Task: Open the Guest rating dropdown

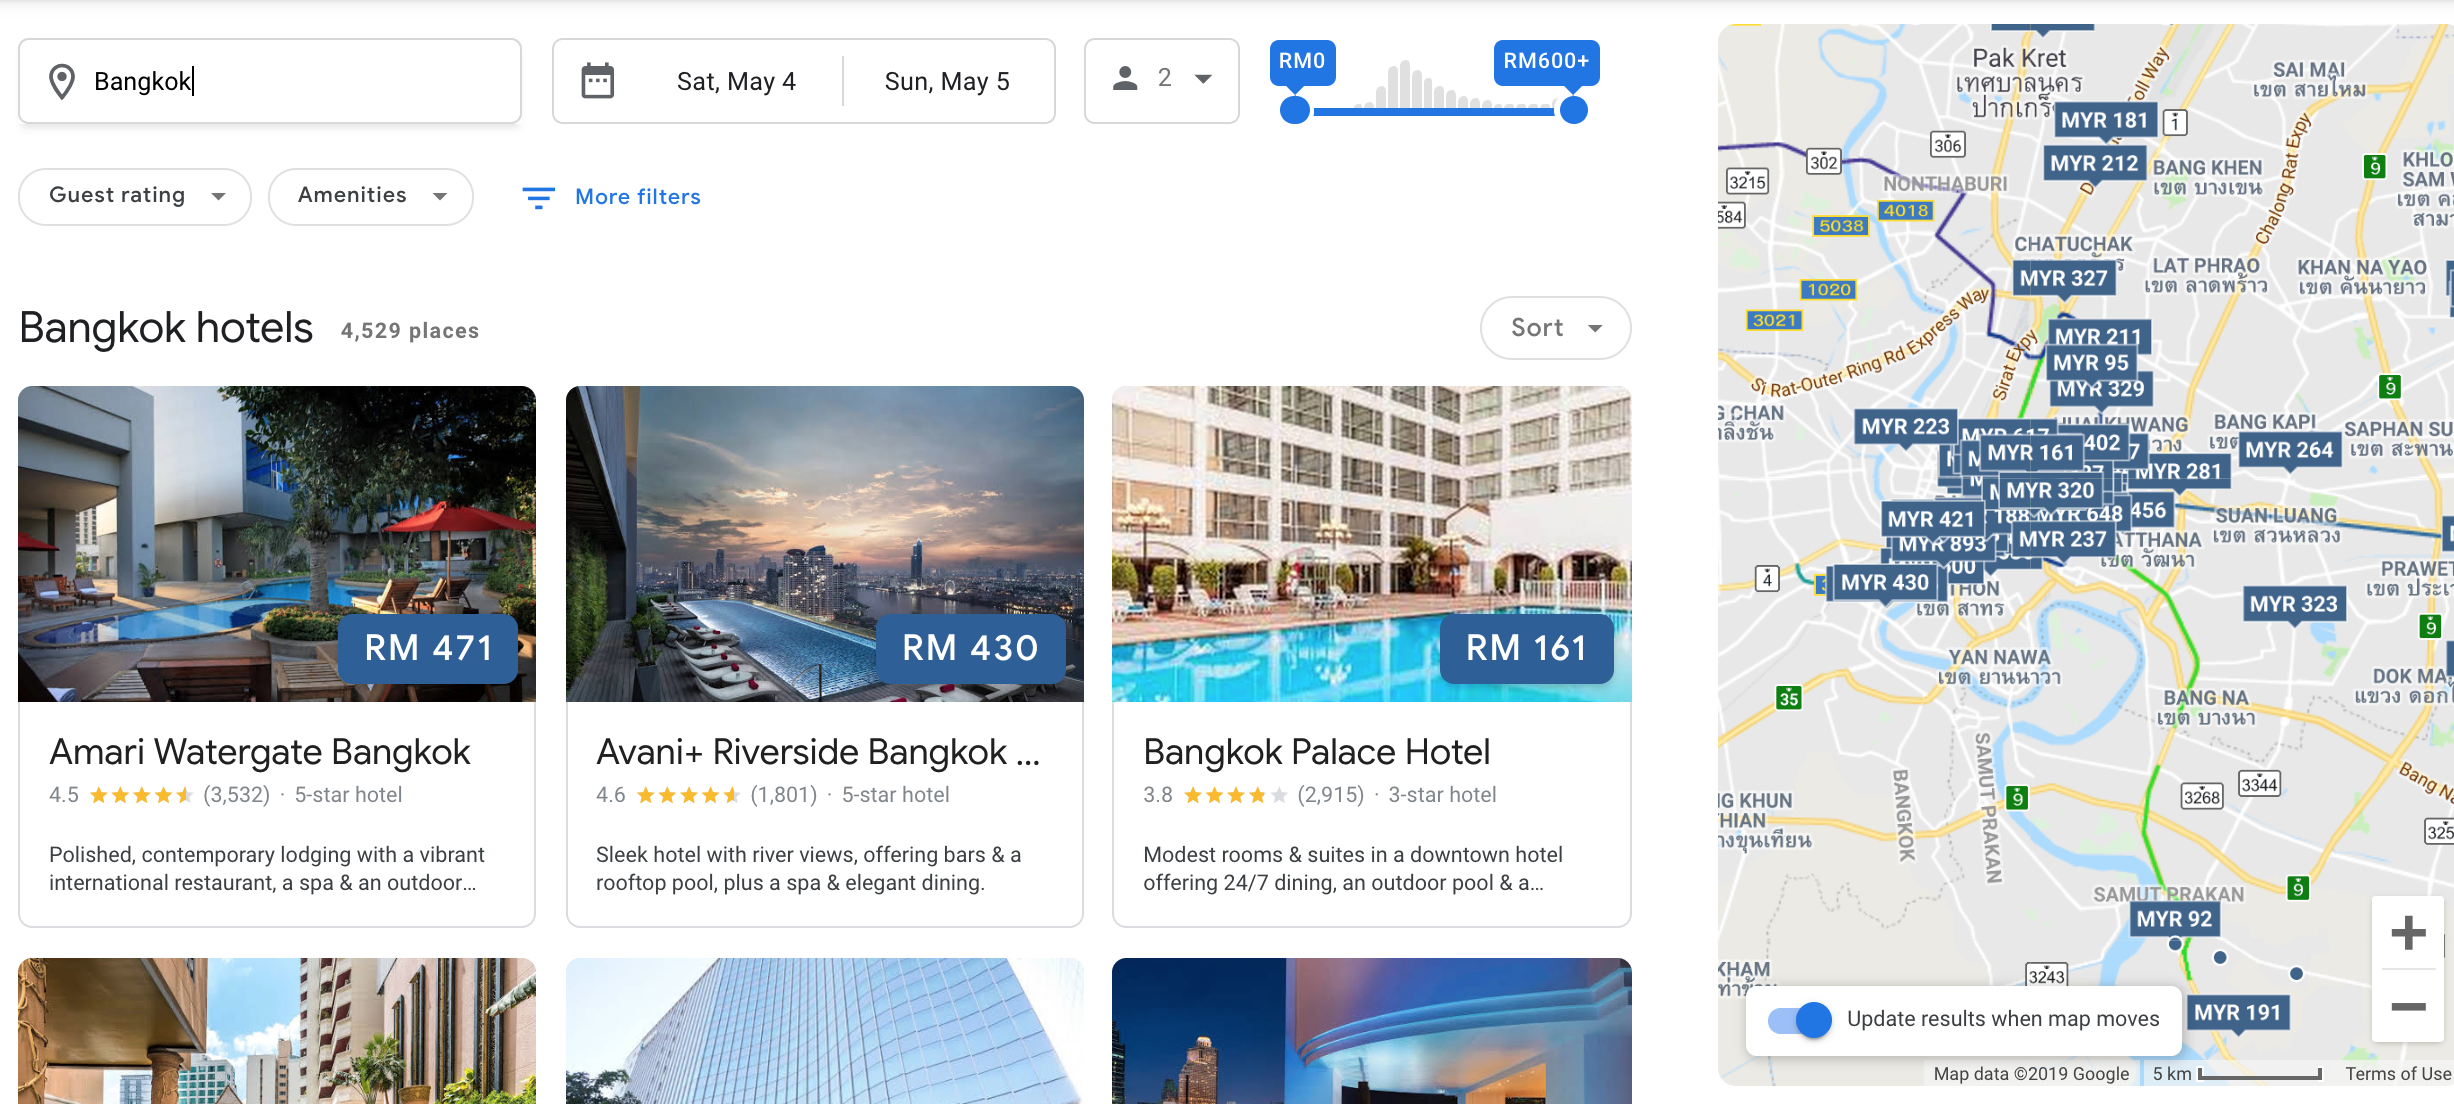Action: (135, 197)
